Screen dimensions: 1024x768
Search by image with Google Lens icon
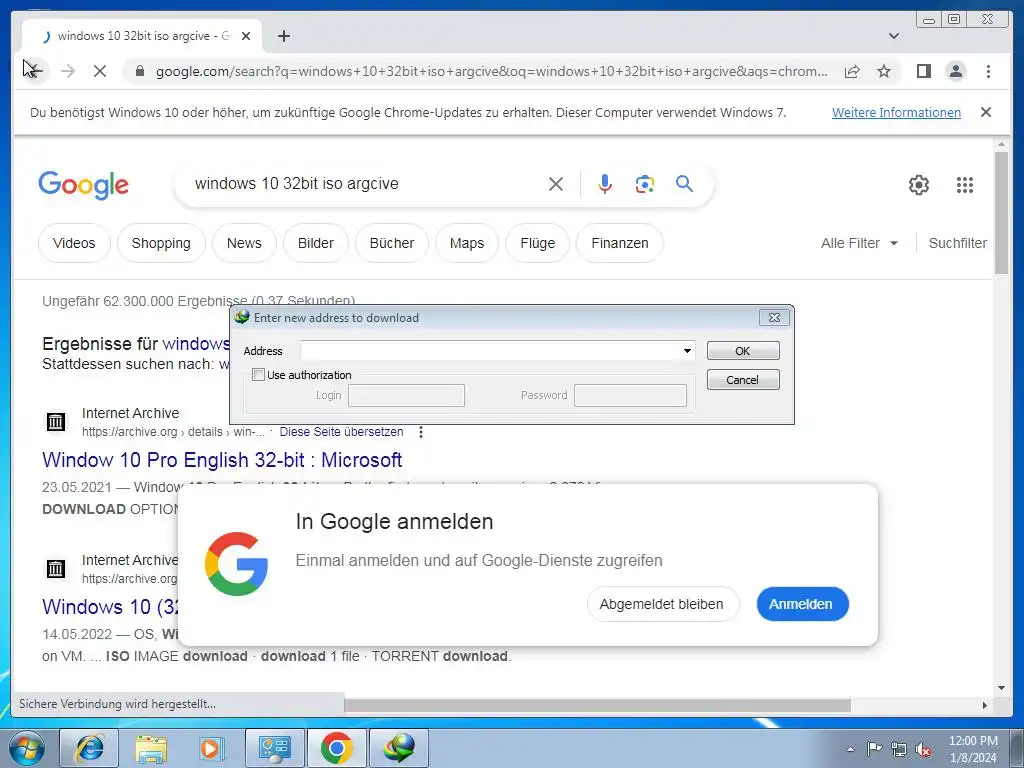point(645,184)
